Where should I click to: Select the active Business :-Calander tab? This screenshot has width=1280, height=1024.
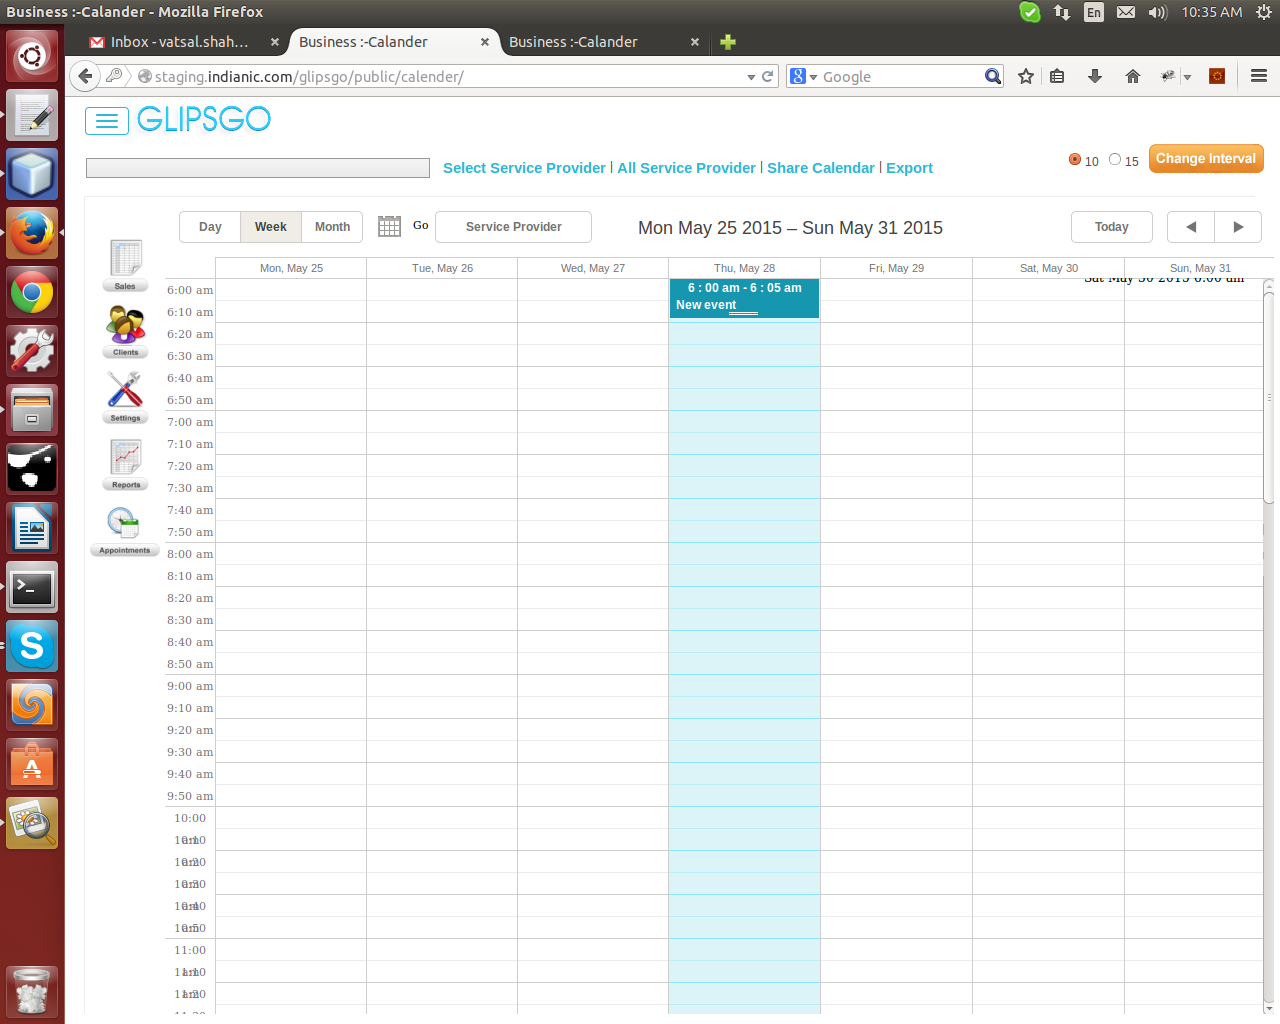363,42
